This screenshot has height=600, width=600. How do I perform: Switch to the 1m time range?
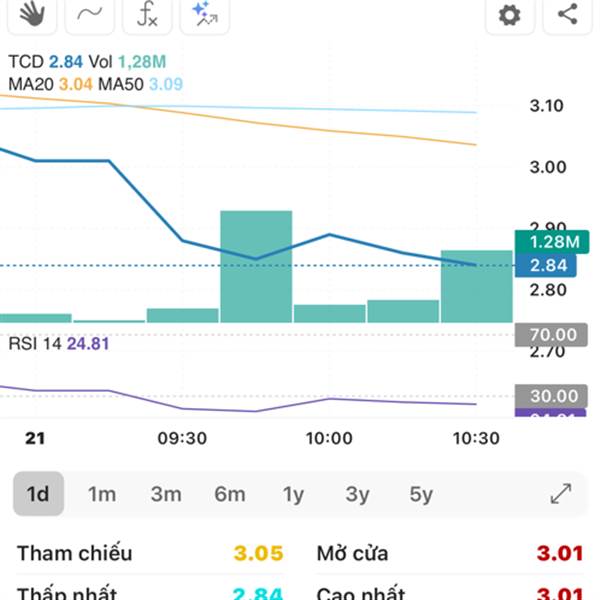(102, 494)
